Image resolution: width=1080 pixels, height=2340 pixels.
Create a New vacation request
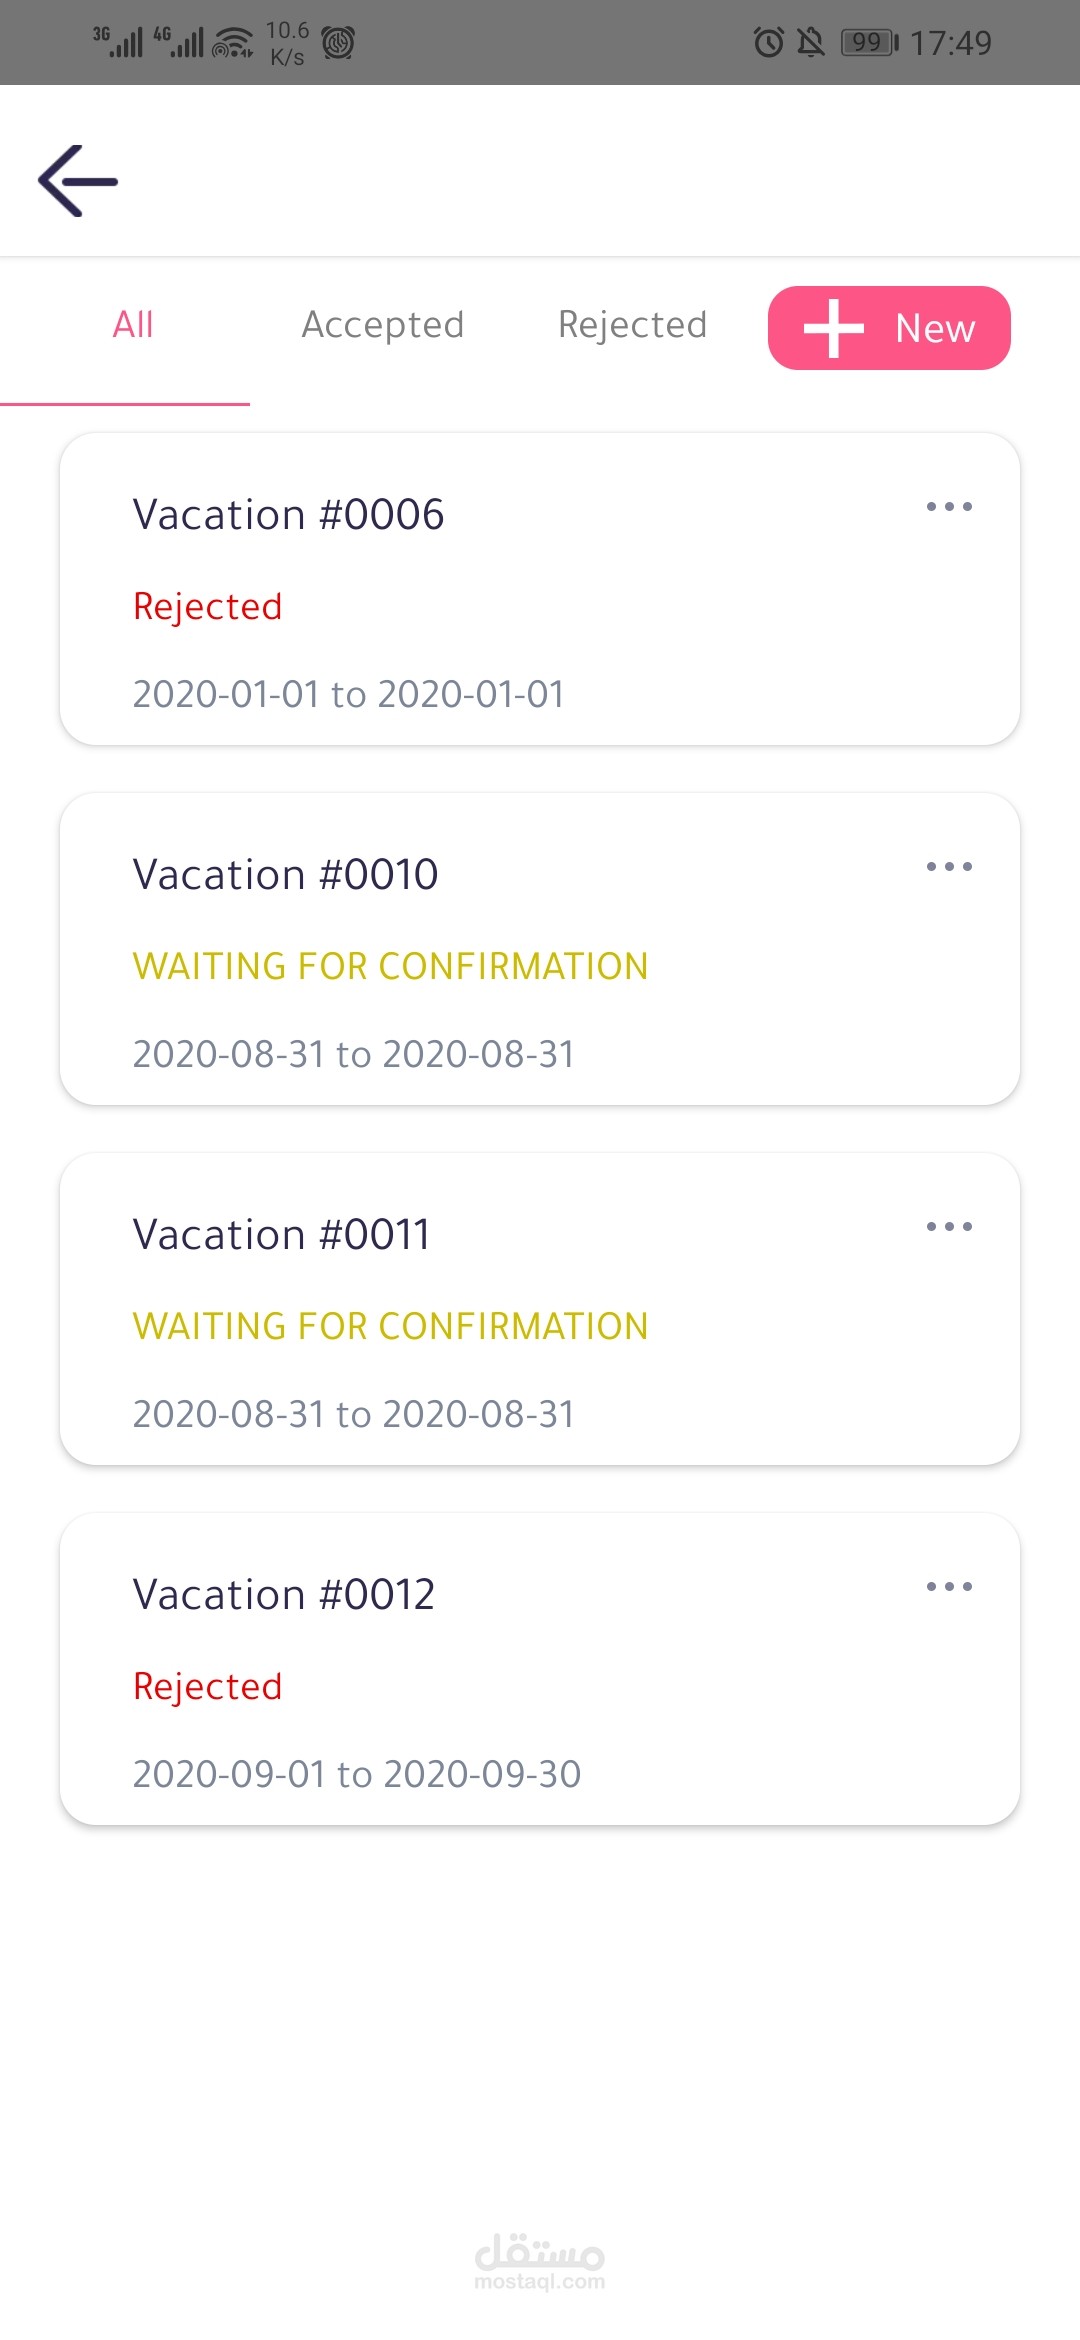(x=889, y=328)
